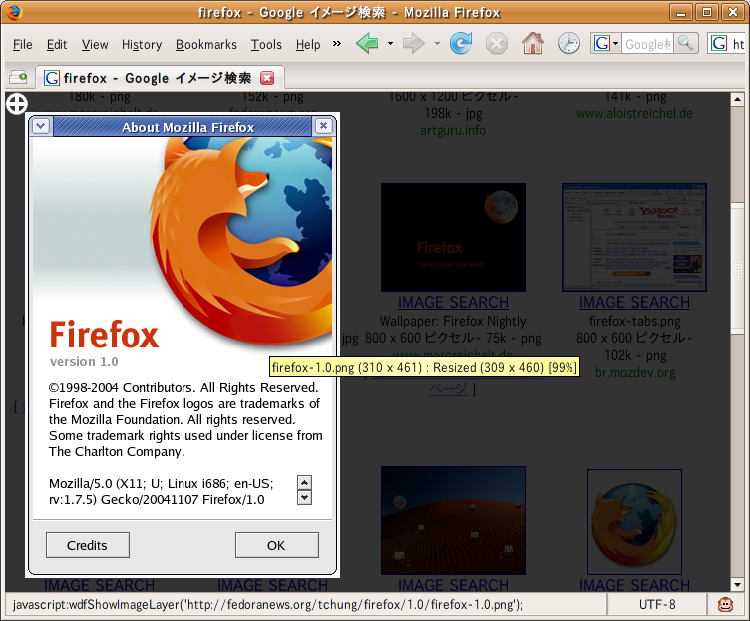Click the OK button in the About dialog
Image resolution: width=750 pixels, height=621 pixels.
click(276, 545)
